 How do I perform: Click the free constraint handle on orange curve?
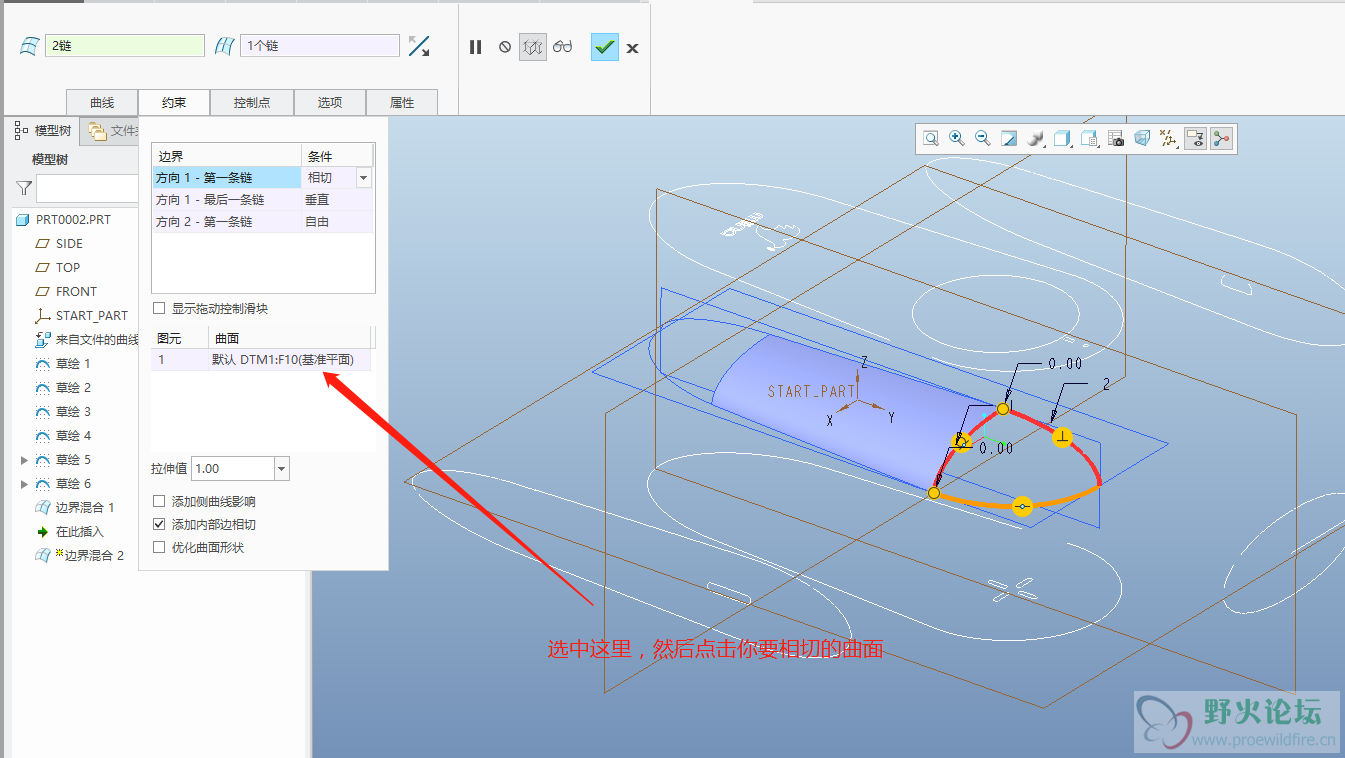[1021, 507]
